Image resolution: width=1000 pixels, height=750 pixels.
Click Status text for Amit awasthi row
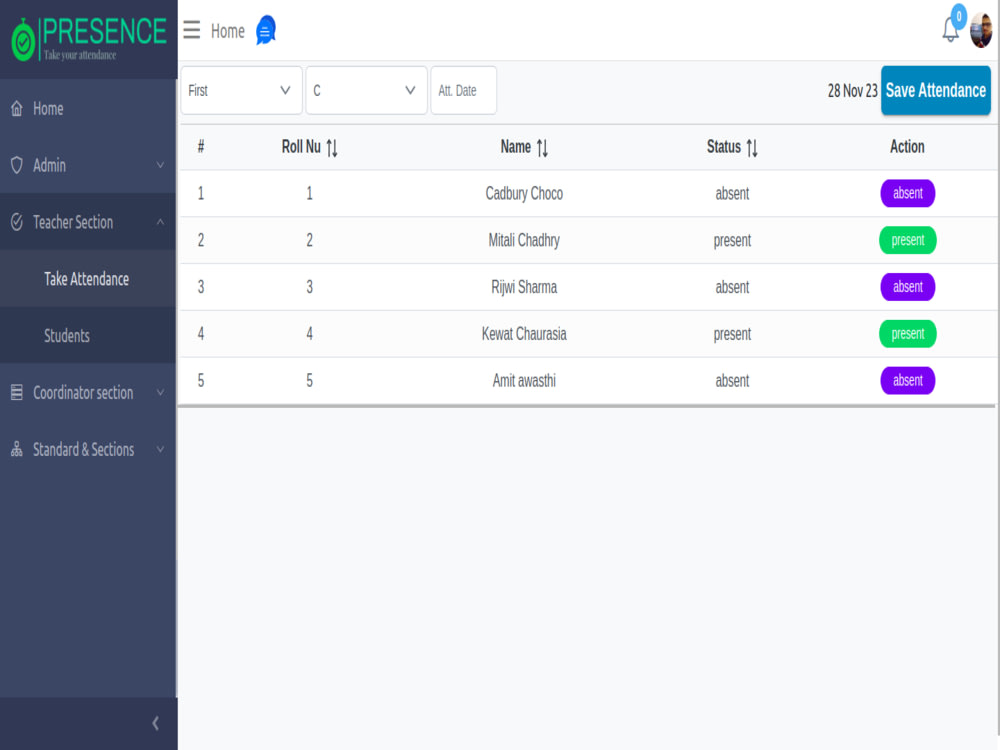[x=732, y=381]
